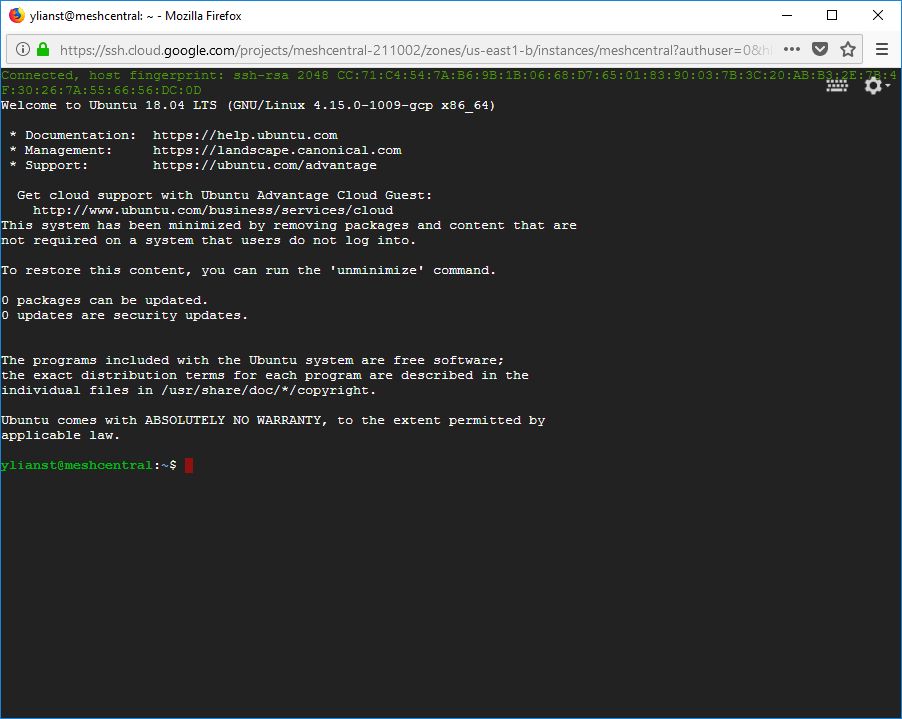The height and width of the screenshot is (719, 902).
Task: Click the https://ubuntu.com/advantage support text
Action: pos(265,165)
